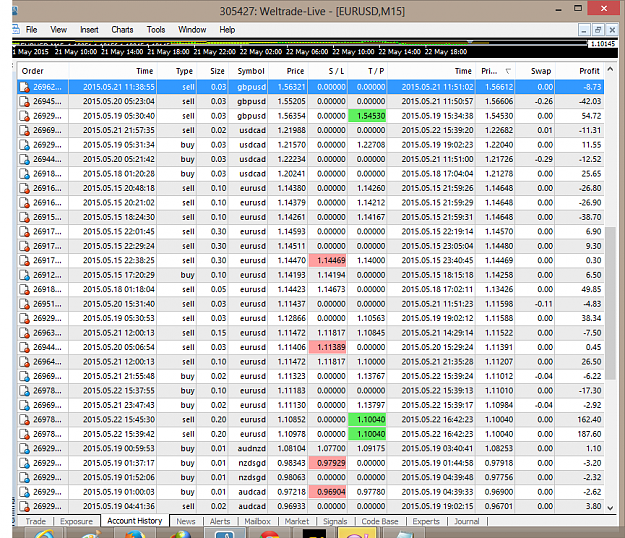The width and height of the screenshot is (625, 538).
Task: Restore the inner chart window via its restore button
Action: 598,30
